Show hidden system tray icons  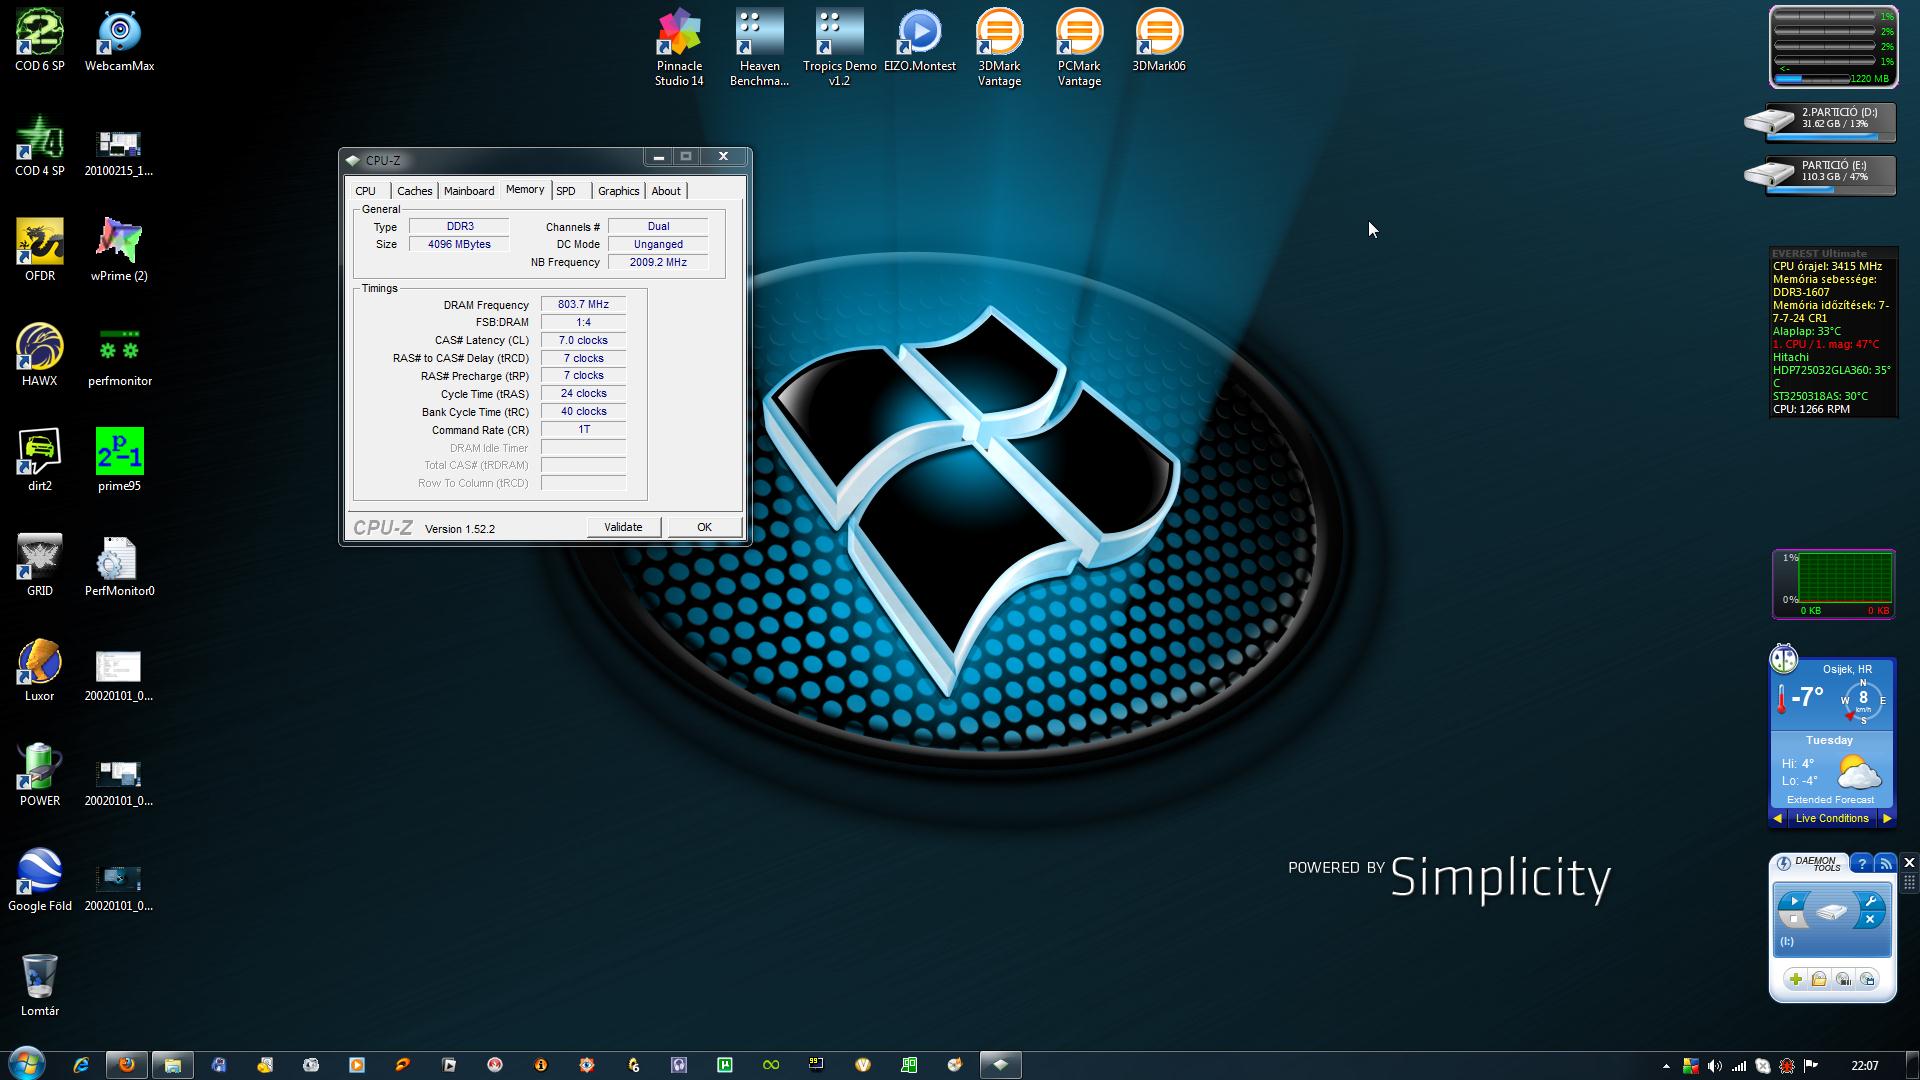coord(1666,1066)
